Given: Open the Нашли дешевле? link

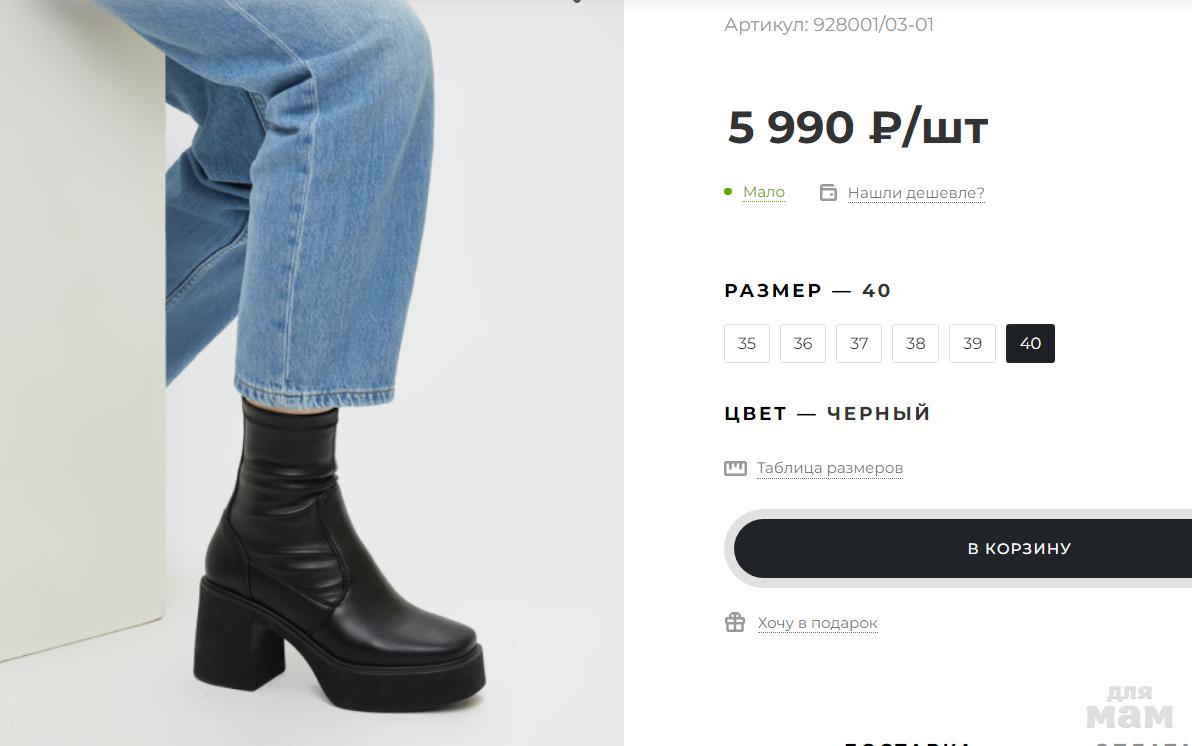Looking at the screenshot, I should click(916, 193).
